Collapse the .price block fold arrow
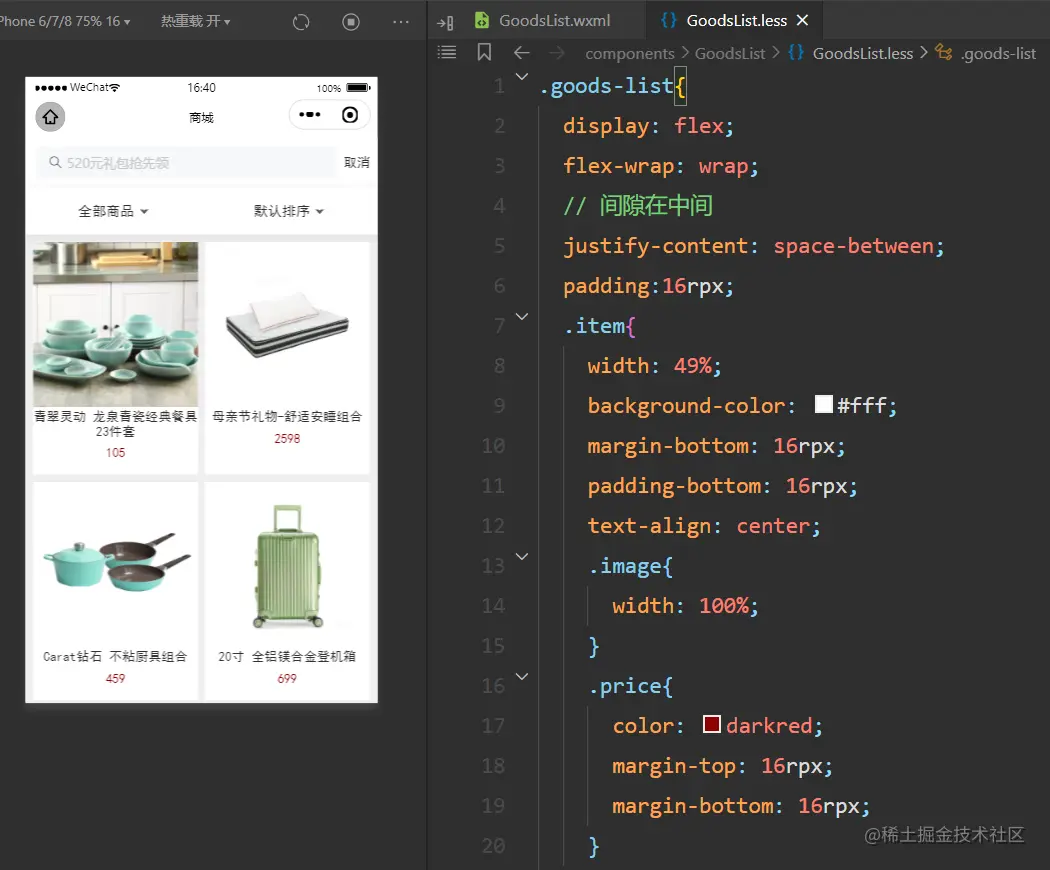 point(522,676)
